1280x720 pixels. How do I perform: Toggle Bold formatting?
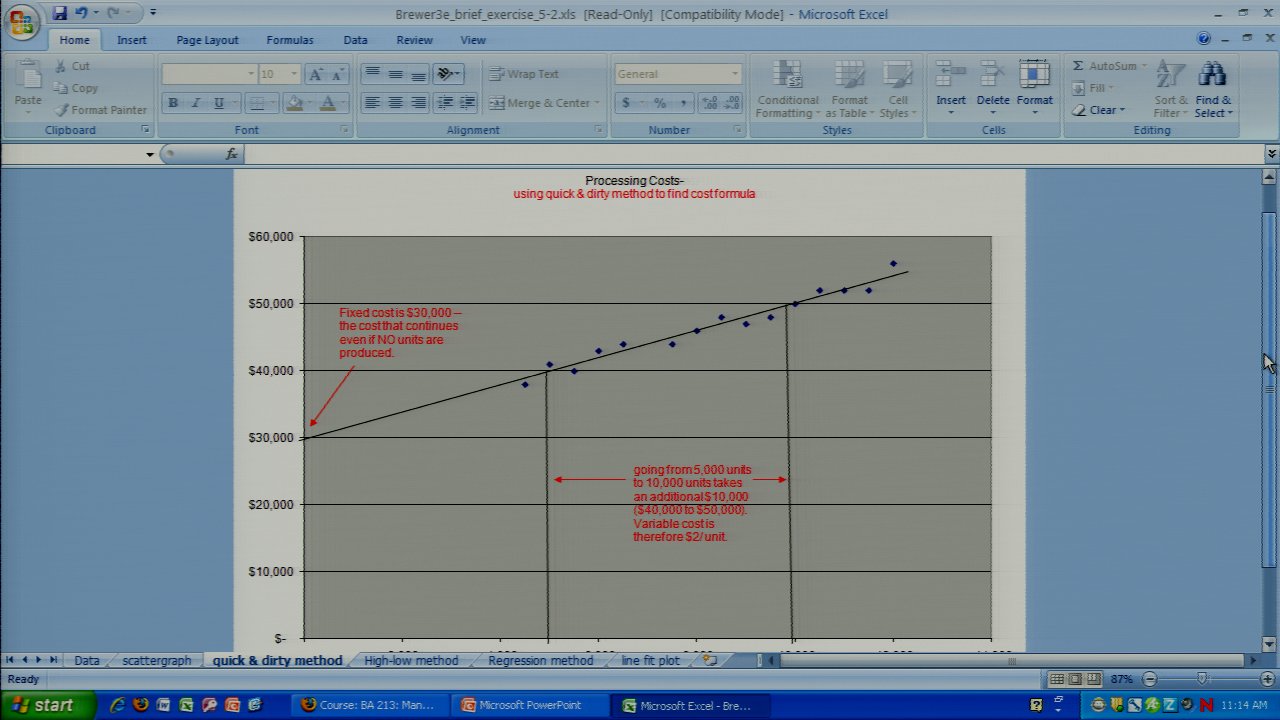coord(173,103)
